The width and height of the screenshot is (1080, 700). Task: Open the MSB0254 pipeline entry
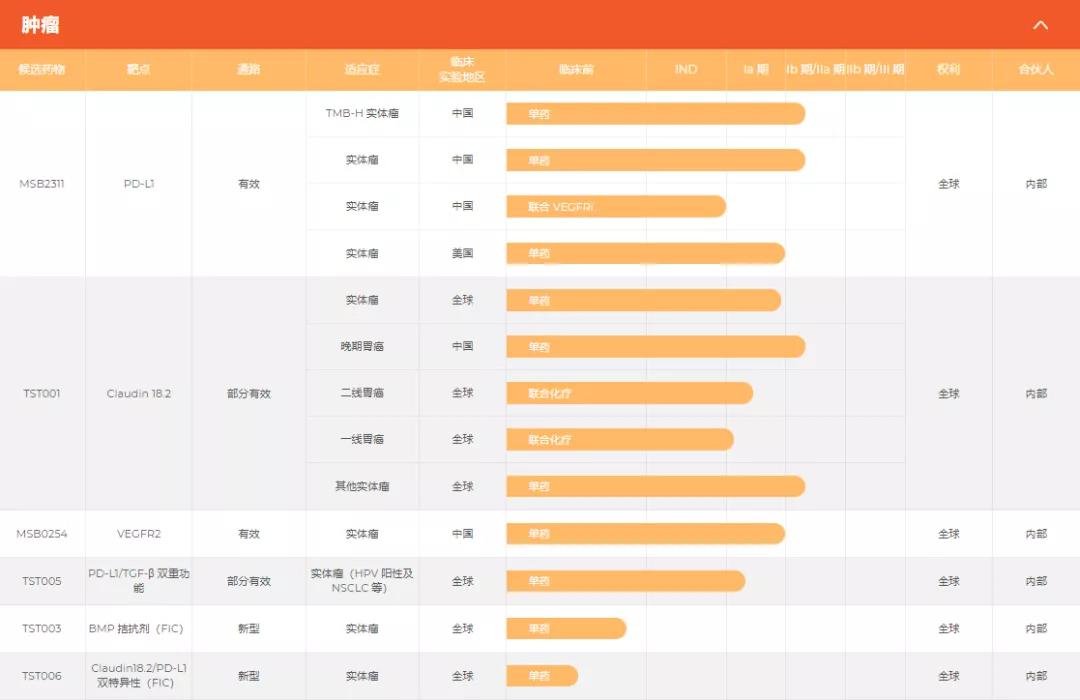click(x=42, y=534)
